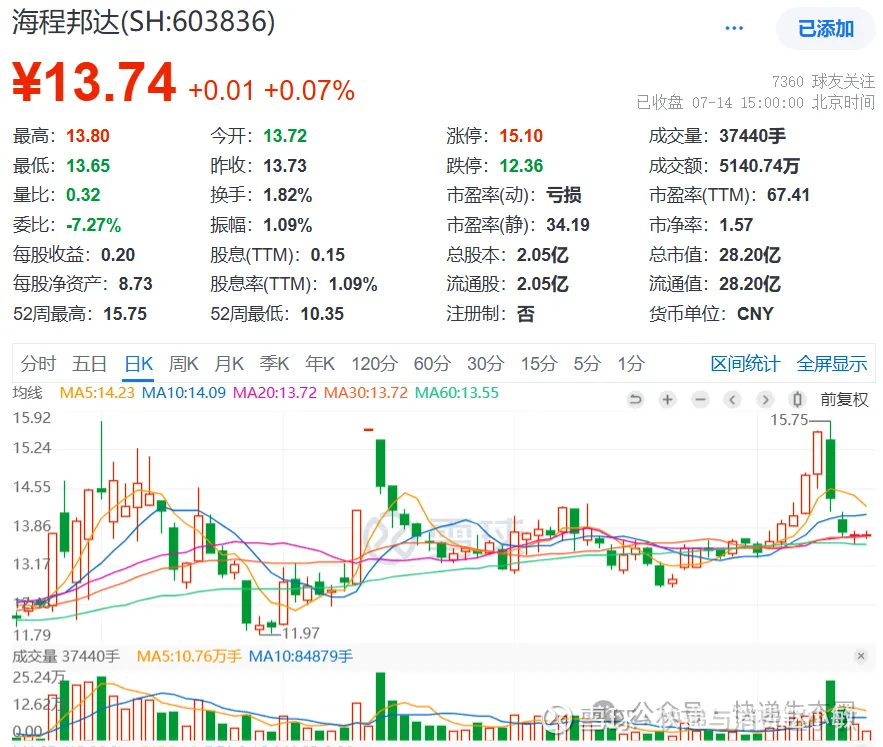Select the 分时 chart tab

coord(38,364)
